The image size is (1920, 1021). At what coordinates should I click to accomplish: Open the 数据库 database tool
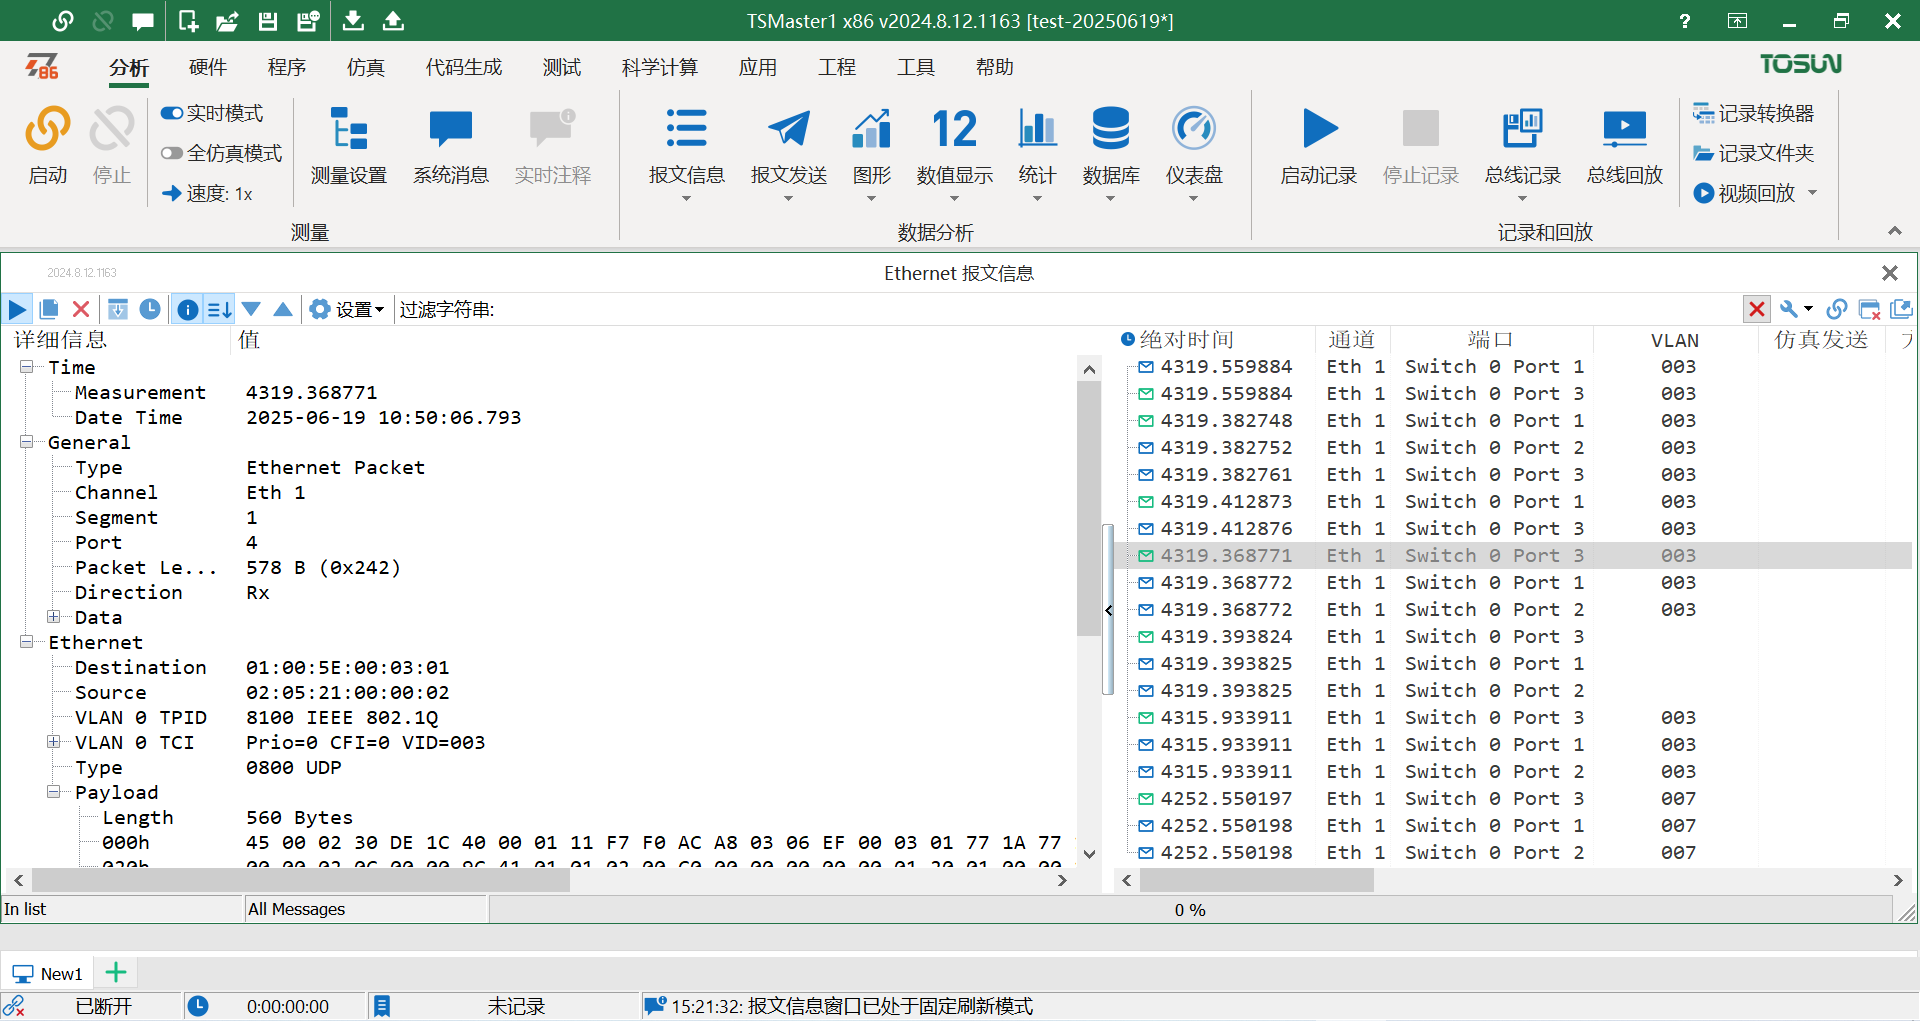(x=1111, y=145)
